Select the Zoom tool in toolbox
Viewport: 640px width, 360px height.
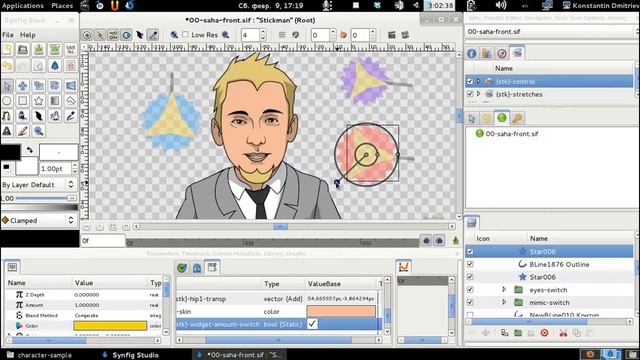(x=39, y=131)
